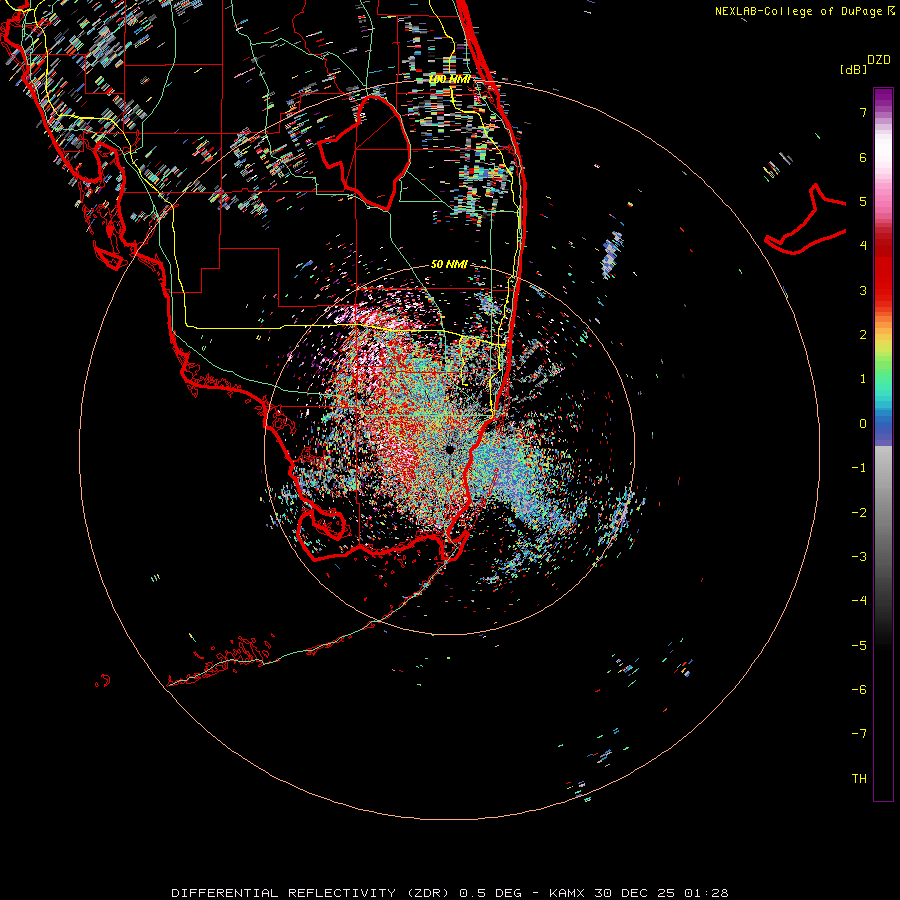This screenshot has width=900, height=900.
Task: Click the 4 value on the color scale
Action: pyautogui.click(x=863, y=246)
